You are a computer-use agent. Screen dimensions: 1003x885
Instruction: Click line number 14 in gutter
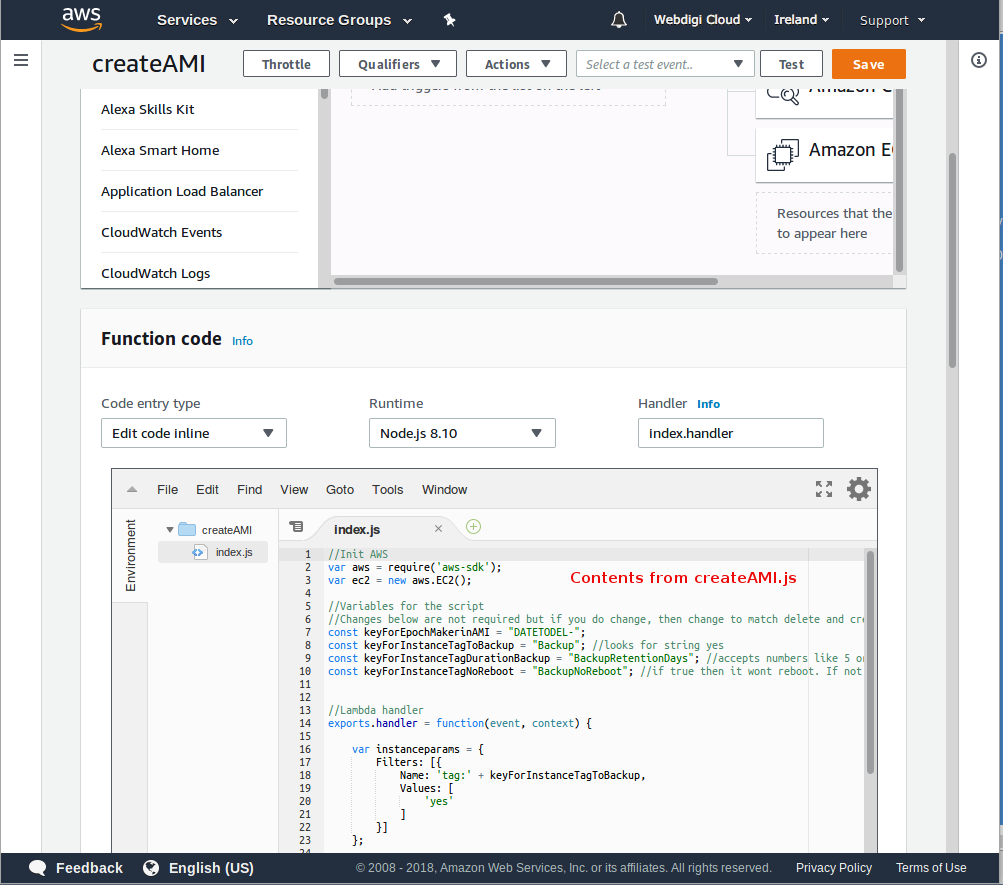pyautogui.click(x=305, y=723)
